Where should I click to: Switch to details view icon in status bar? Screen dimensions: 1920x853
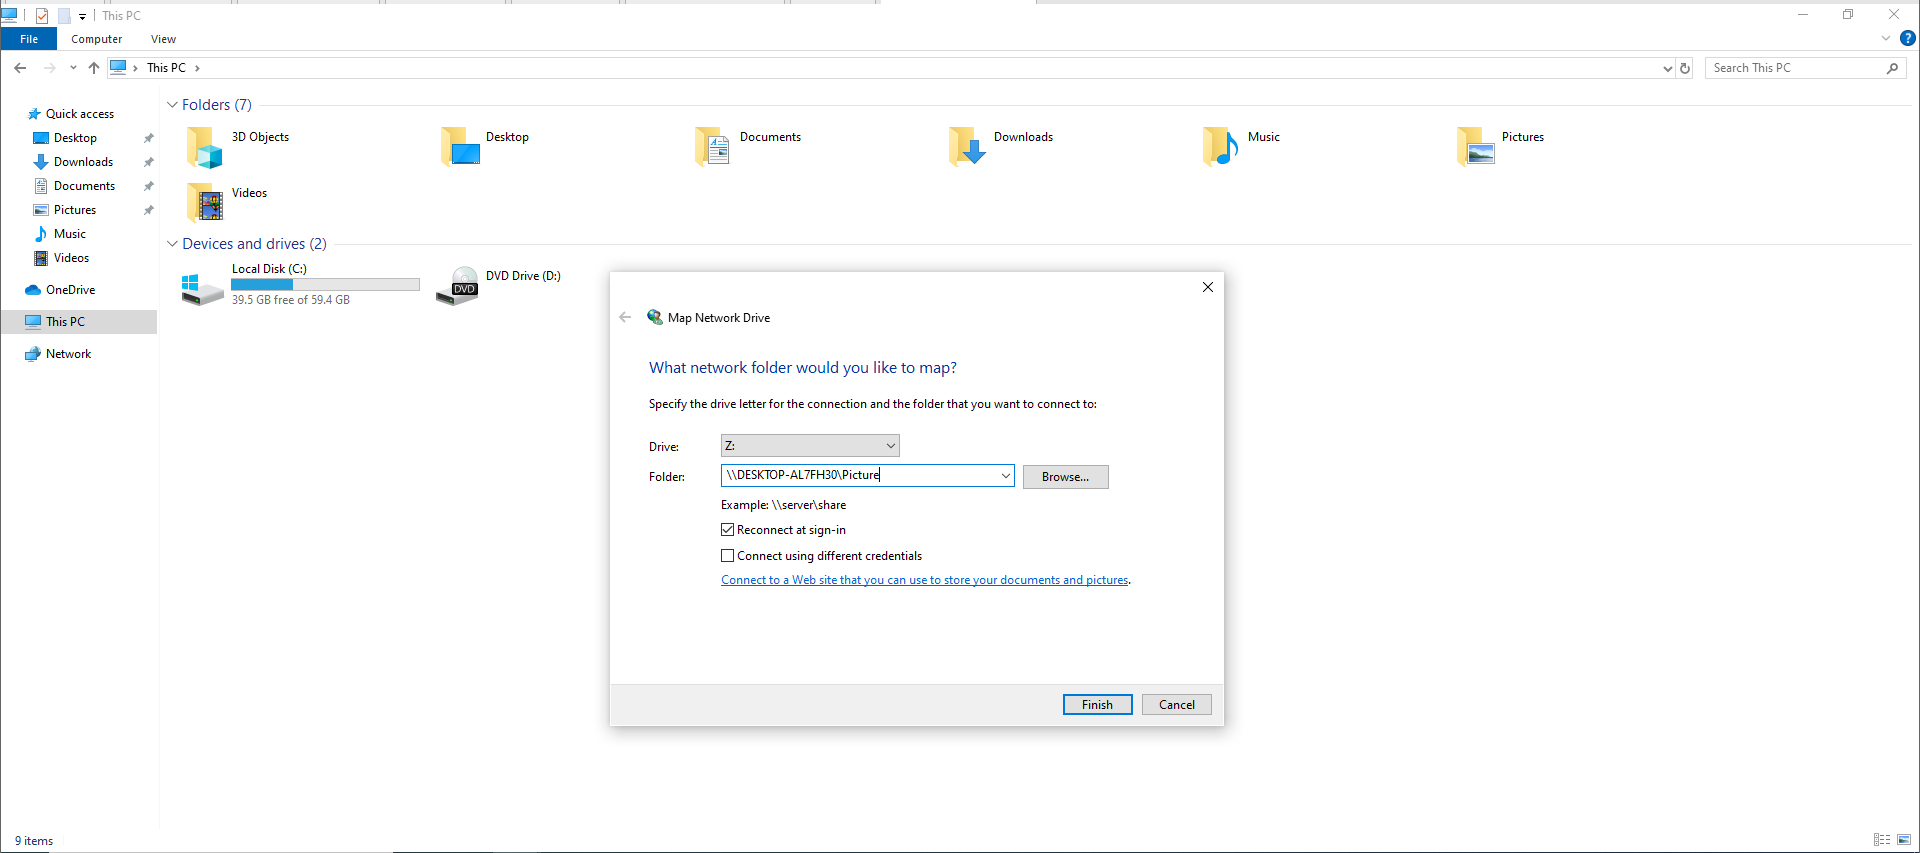click(x=1882, y=840)
